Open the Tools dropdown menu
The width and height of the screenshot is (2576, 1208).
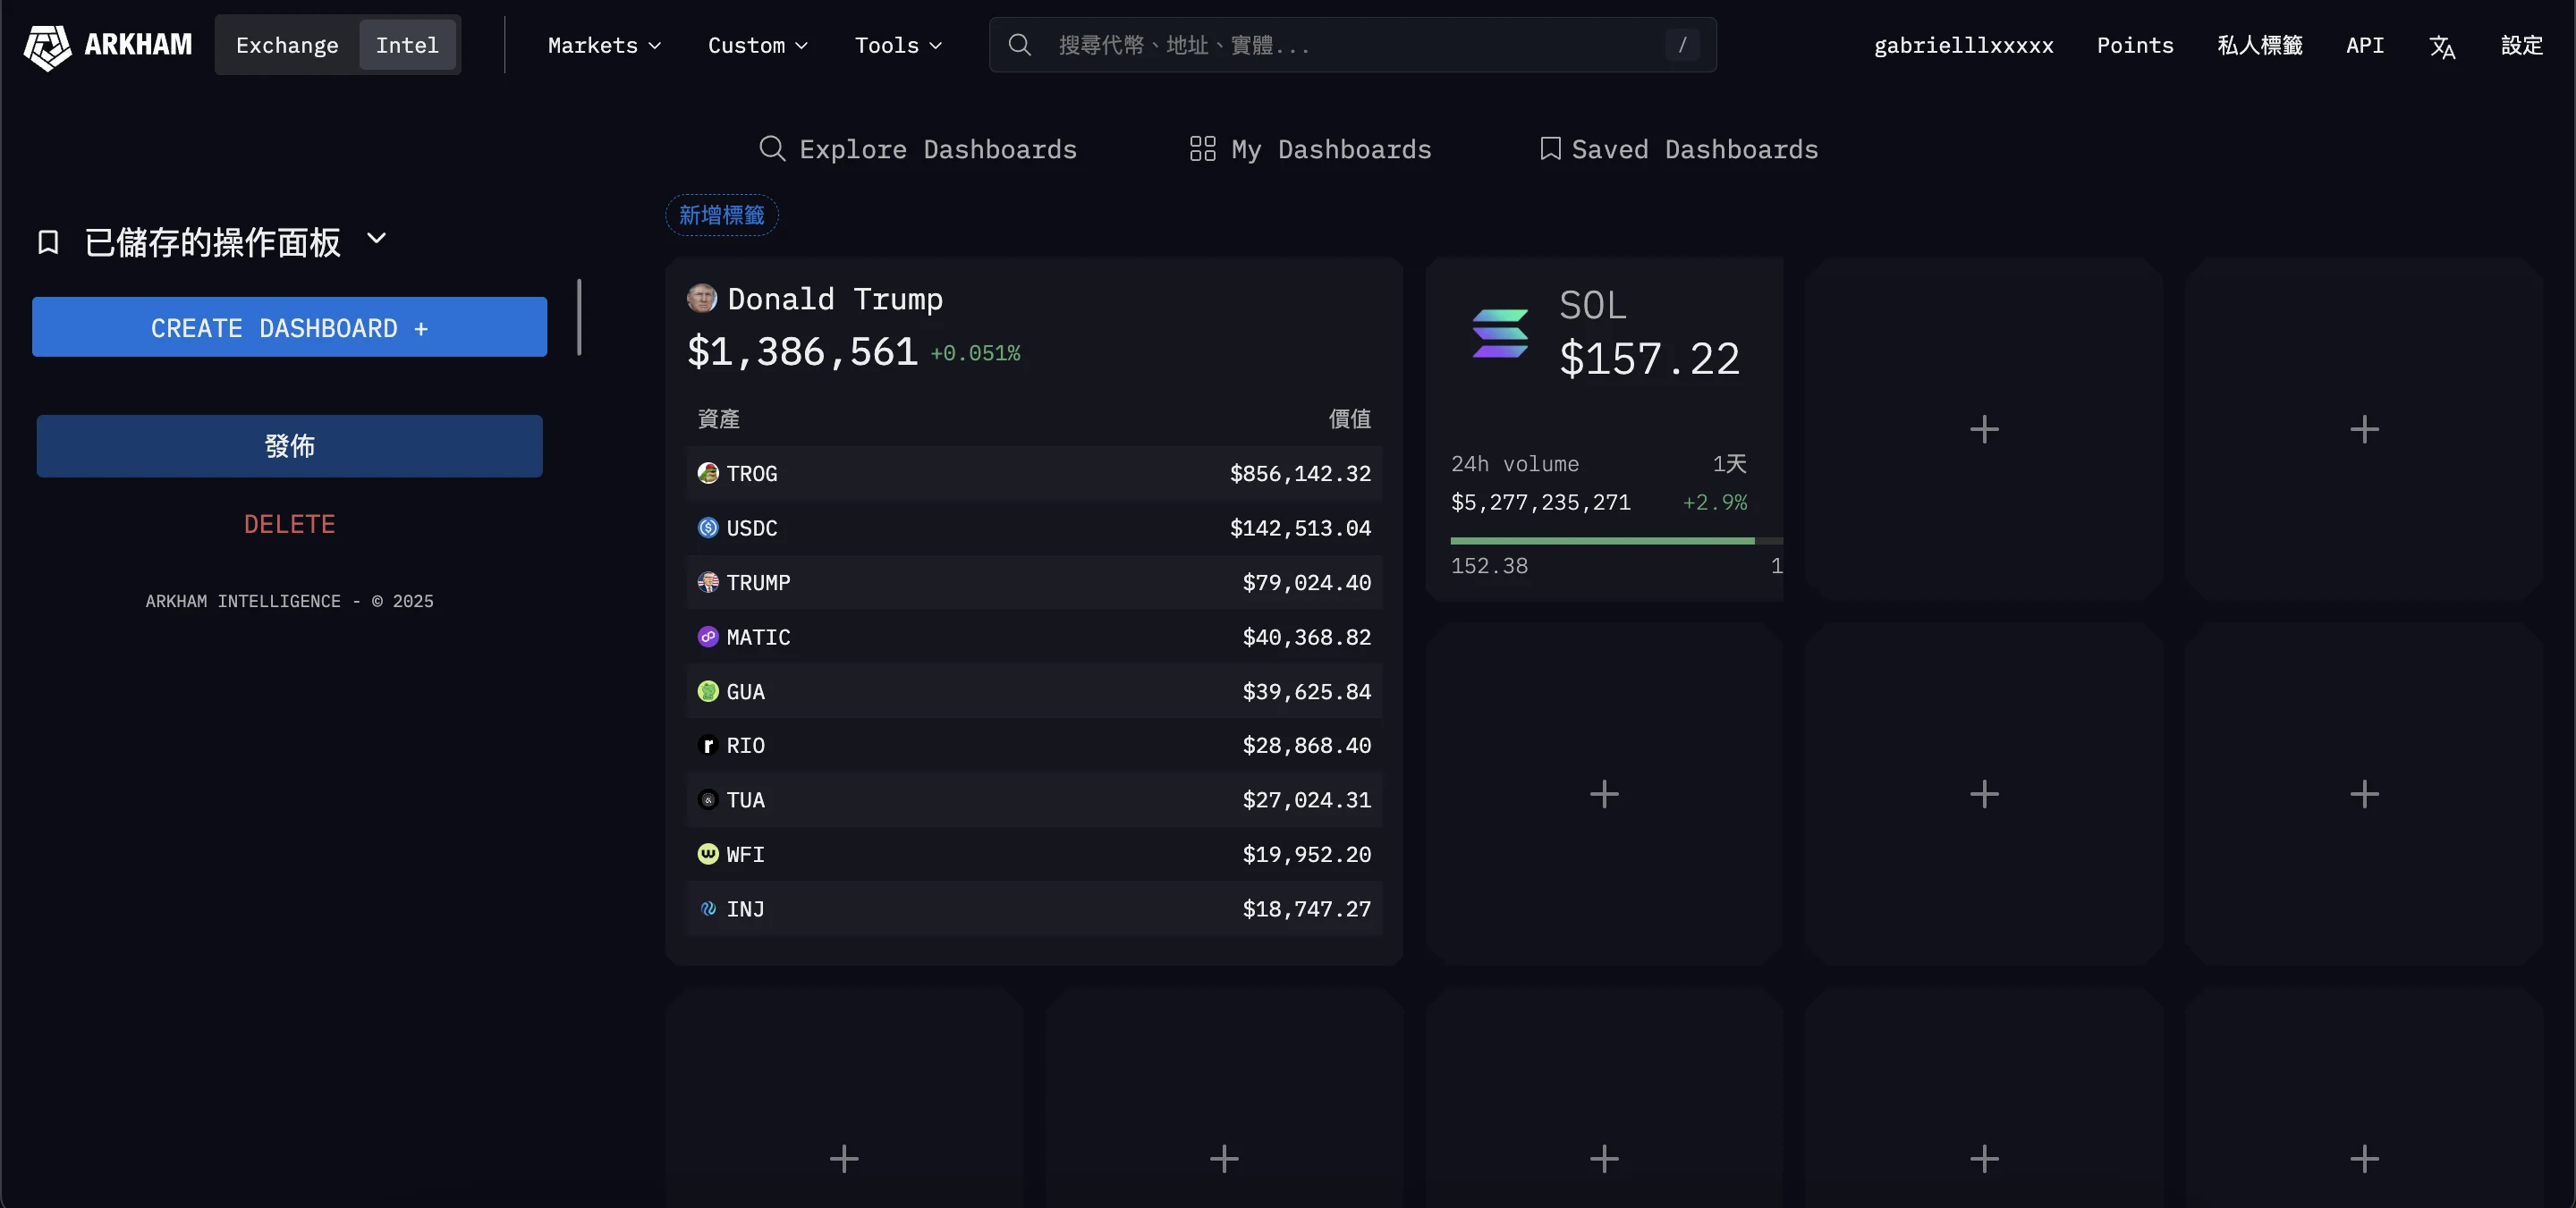(898, 45)
